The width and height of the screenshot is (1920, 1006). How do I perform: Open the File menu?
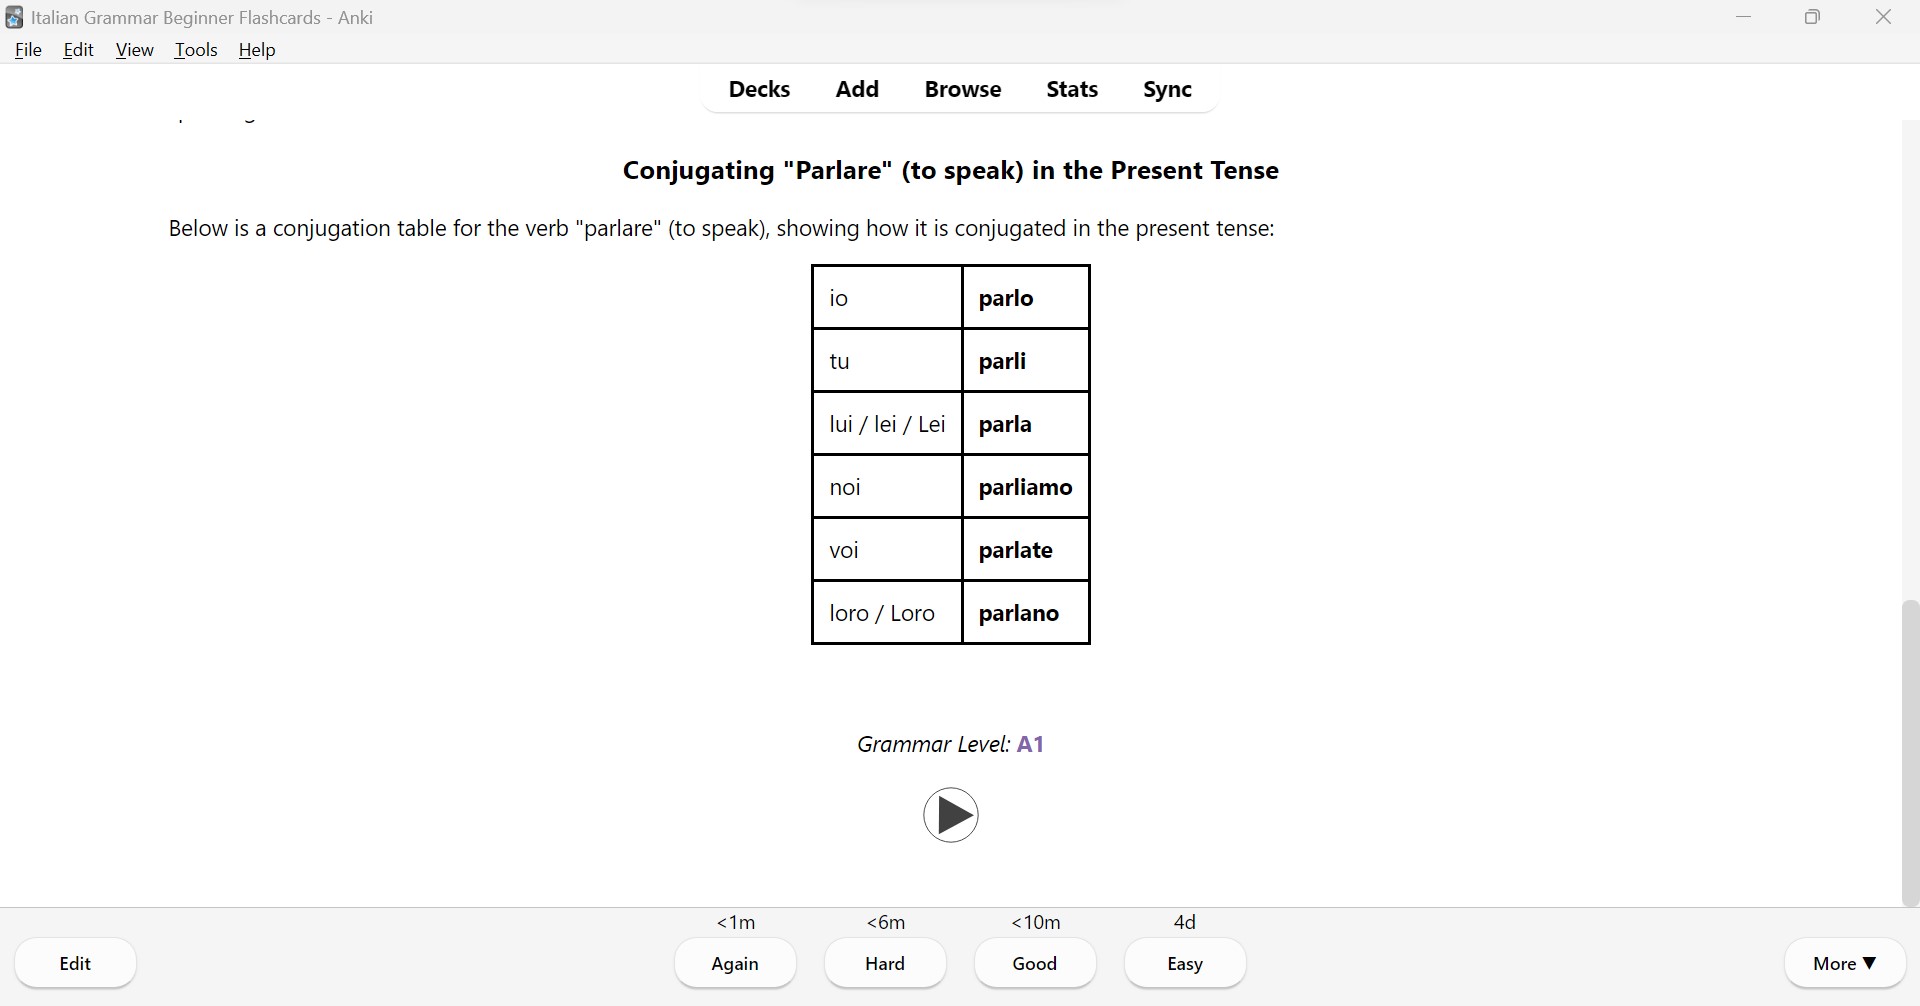tap(28, 50)
